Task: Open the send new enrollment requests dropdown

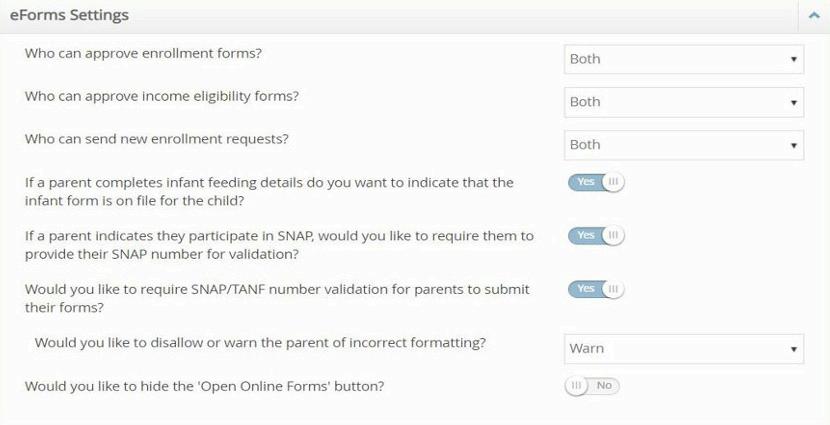Action: (x=684, y=145)
